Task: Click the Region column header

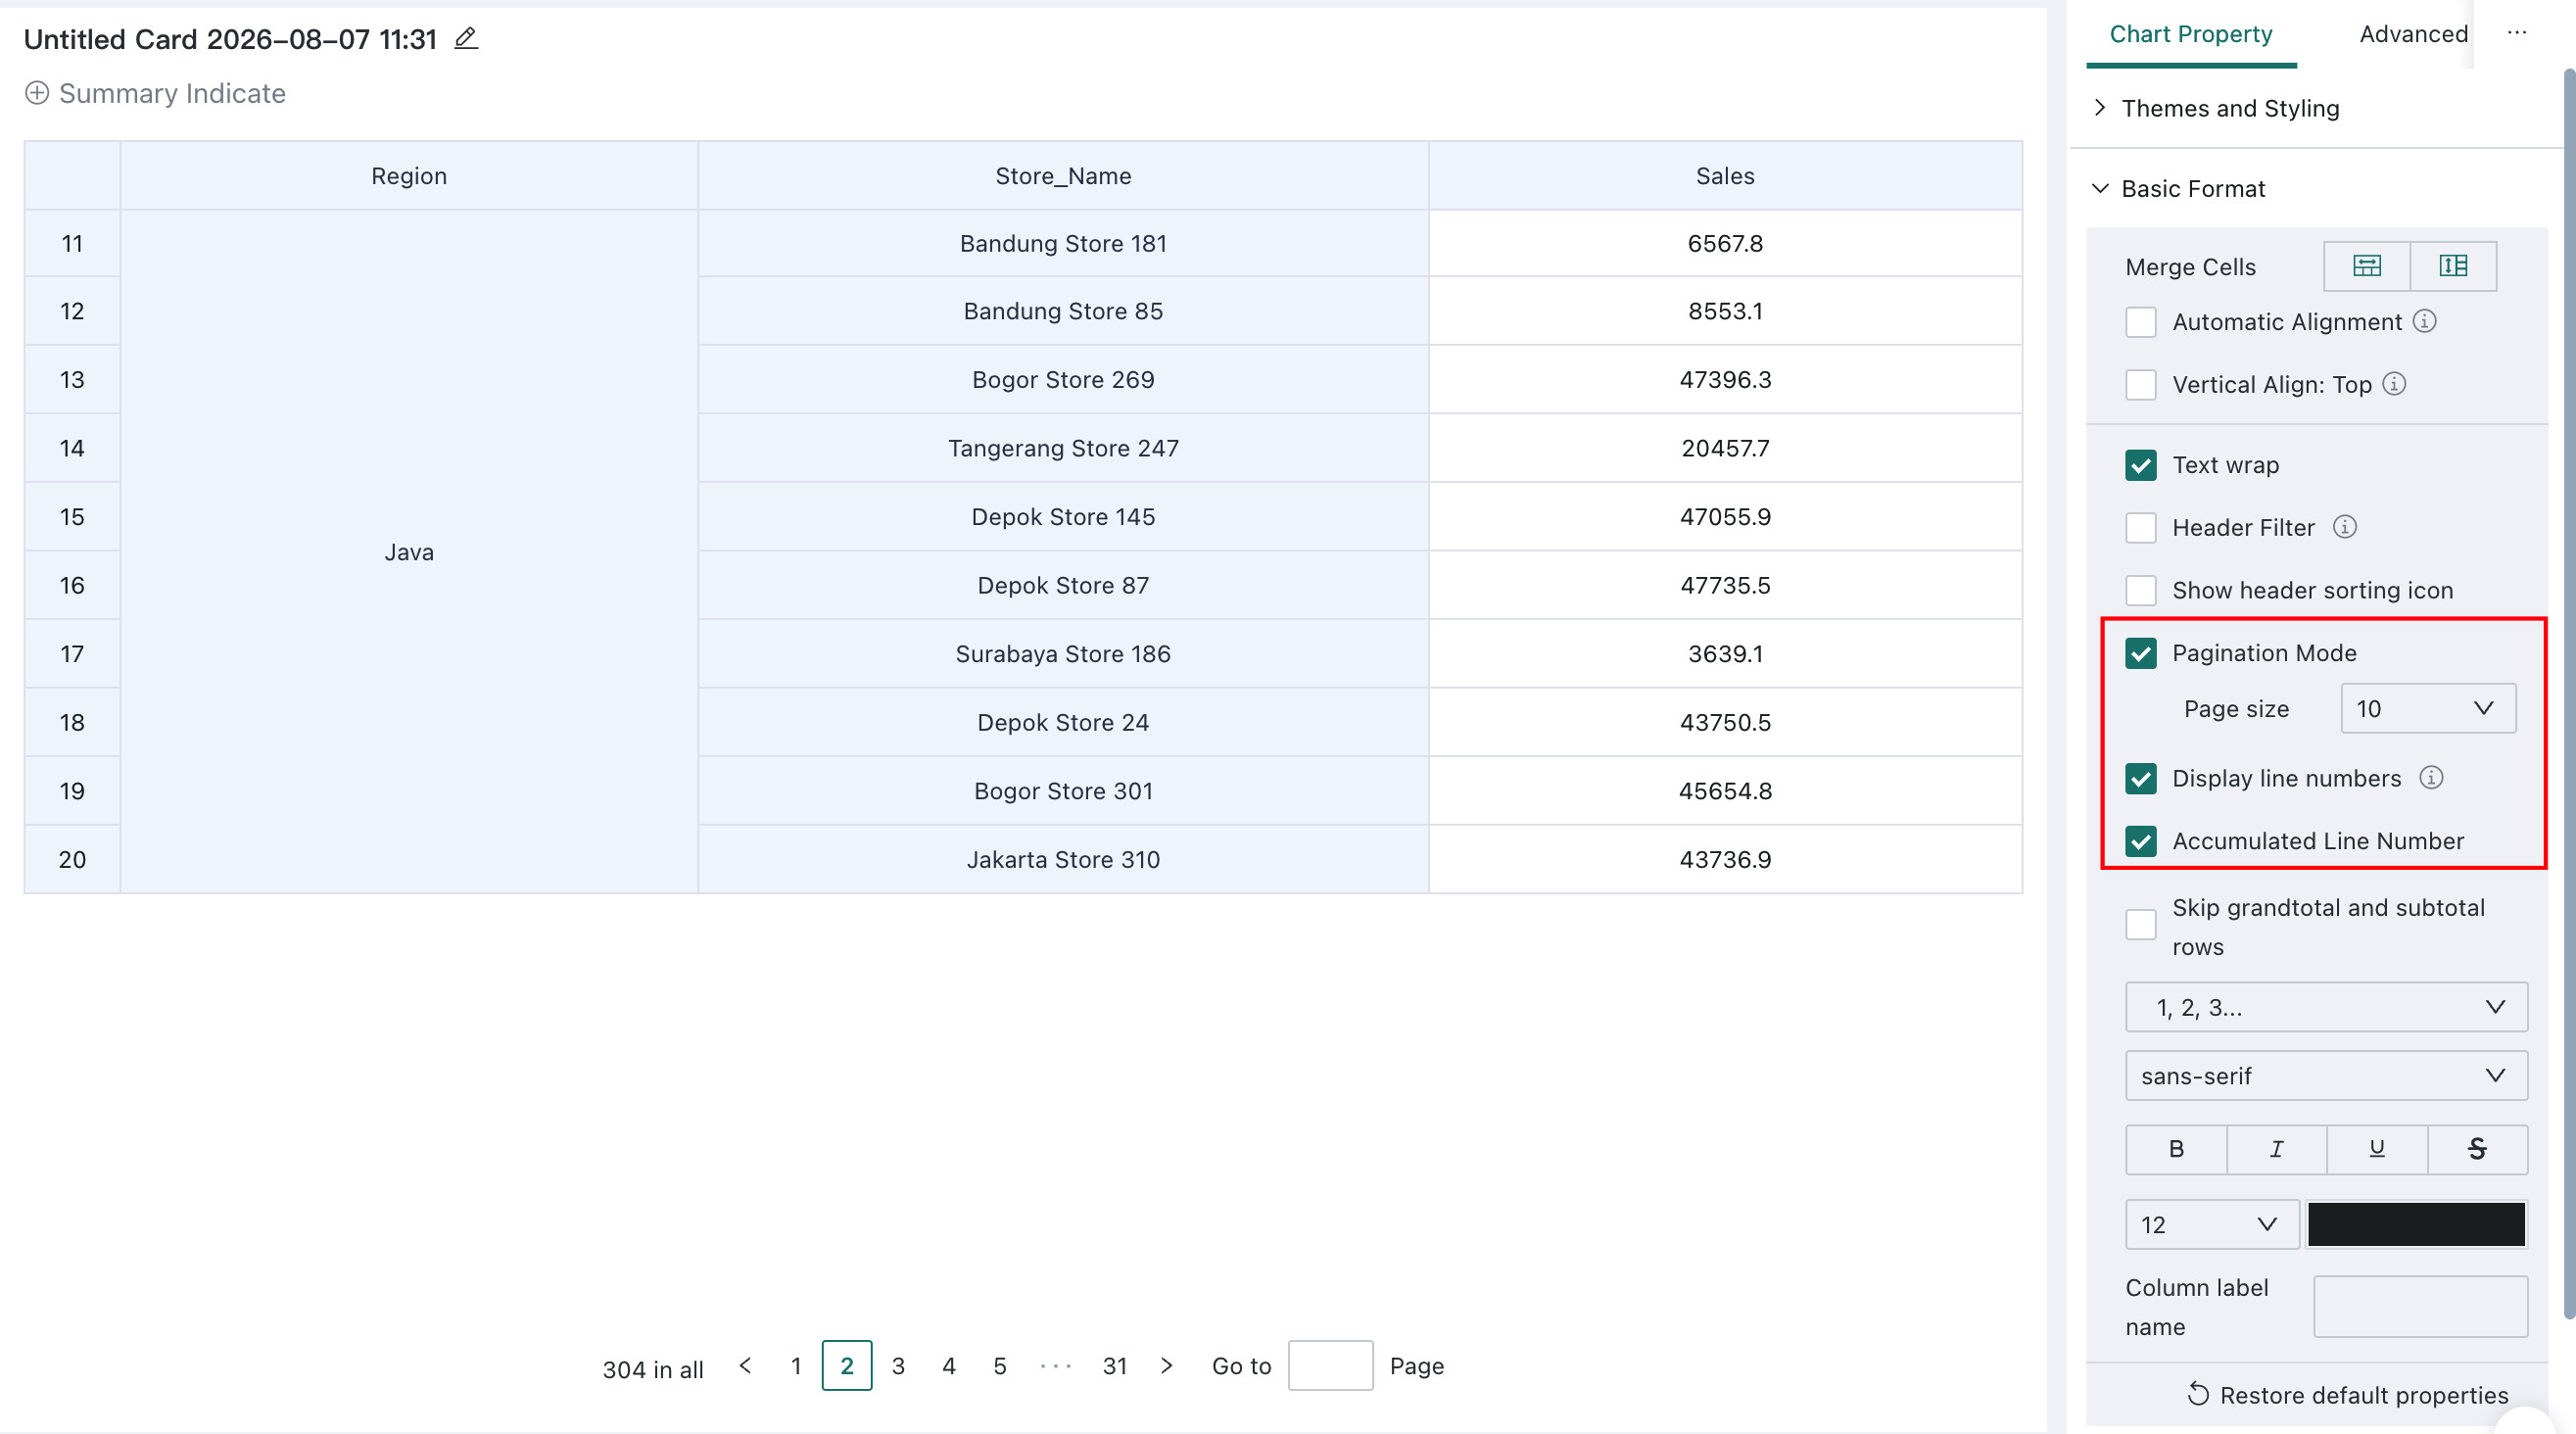Action: click(x=409, y=176)
